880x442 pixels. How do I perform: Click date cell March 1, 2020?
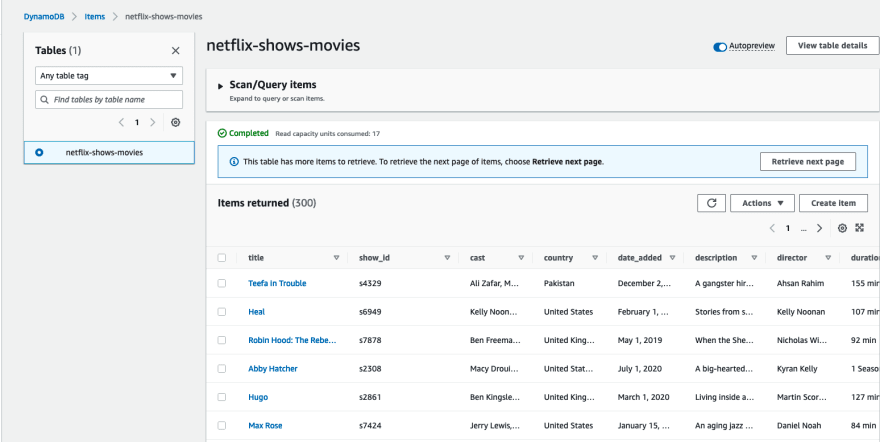point(643,397)
